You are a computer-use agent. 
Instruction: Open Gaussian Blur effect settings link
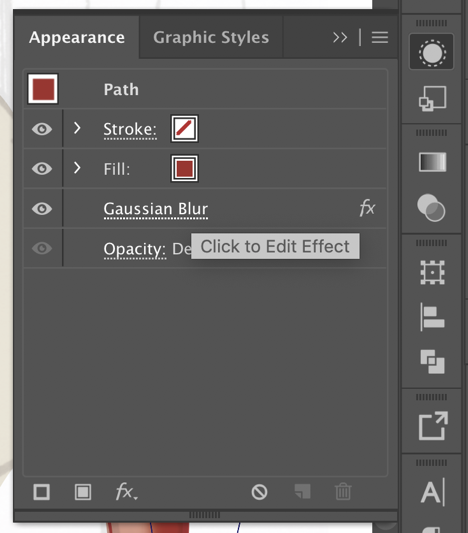point(156,209)
